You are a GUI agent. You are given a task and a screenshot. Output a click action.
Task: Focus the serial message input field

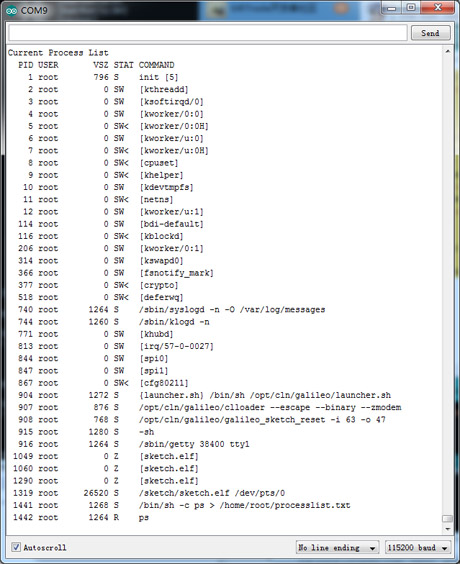coord(208,33)
